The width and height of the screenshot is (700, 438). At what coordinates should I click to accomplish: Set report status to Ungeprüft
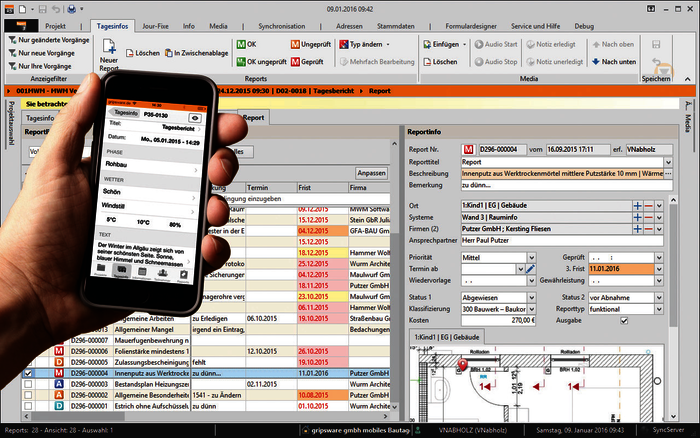311,44
